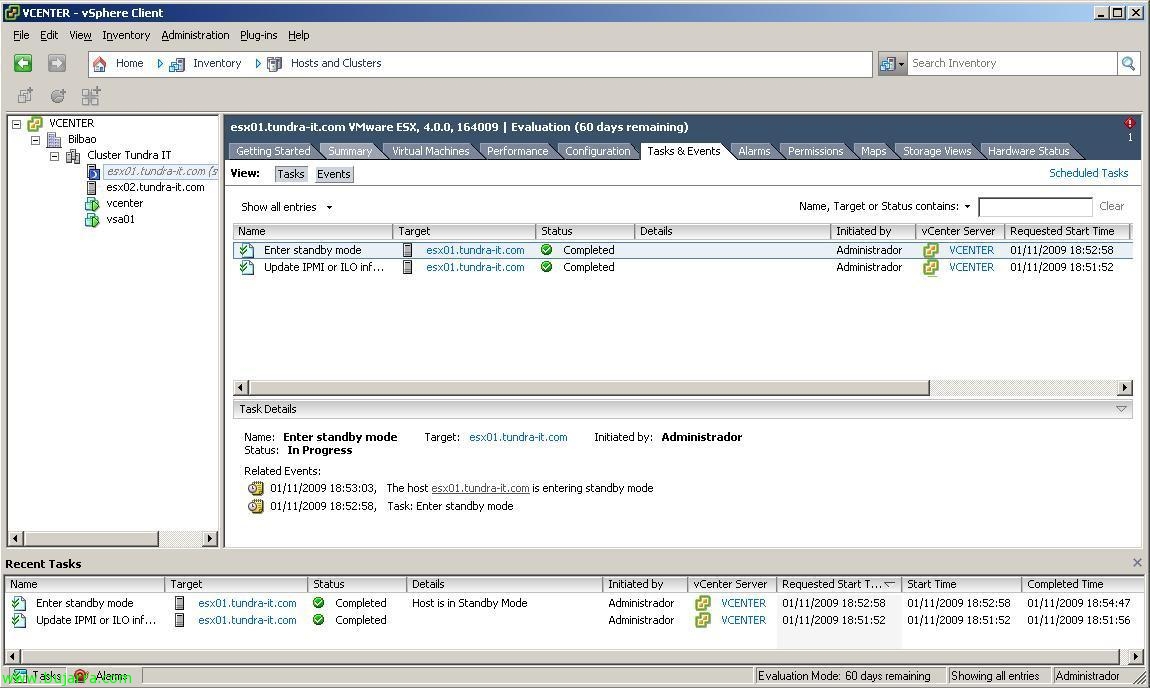Screen dimensions: 1150x688
Task: Open the Plug-ins menu
Action: click(259, 35)
